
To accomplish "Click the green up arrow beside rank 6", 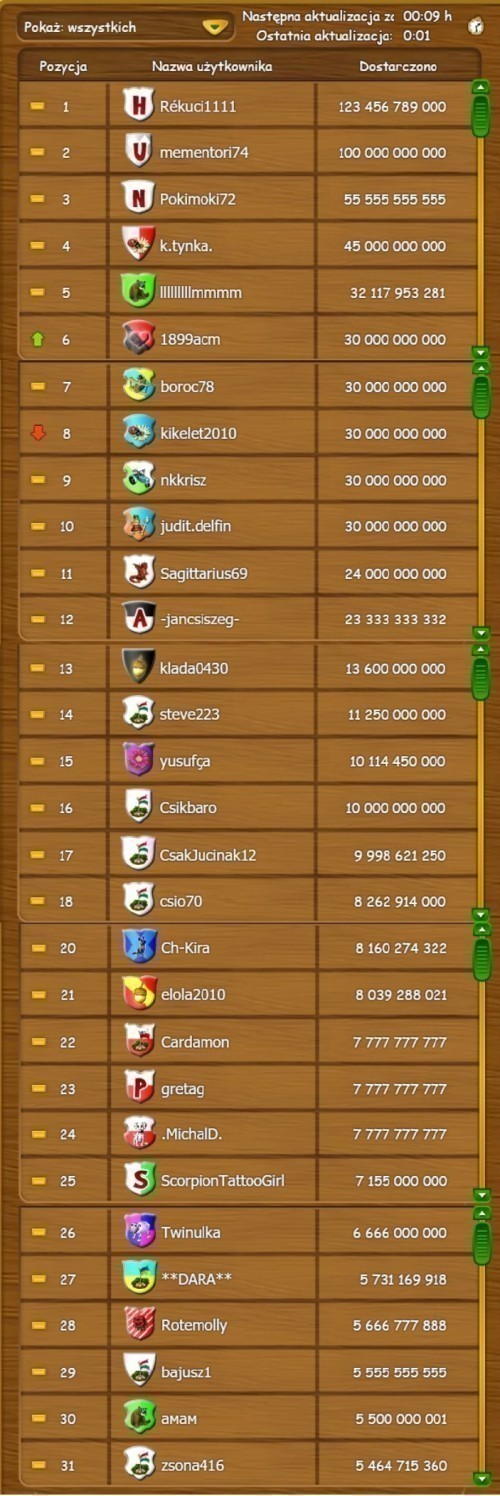I will 38,340.
